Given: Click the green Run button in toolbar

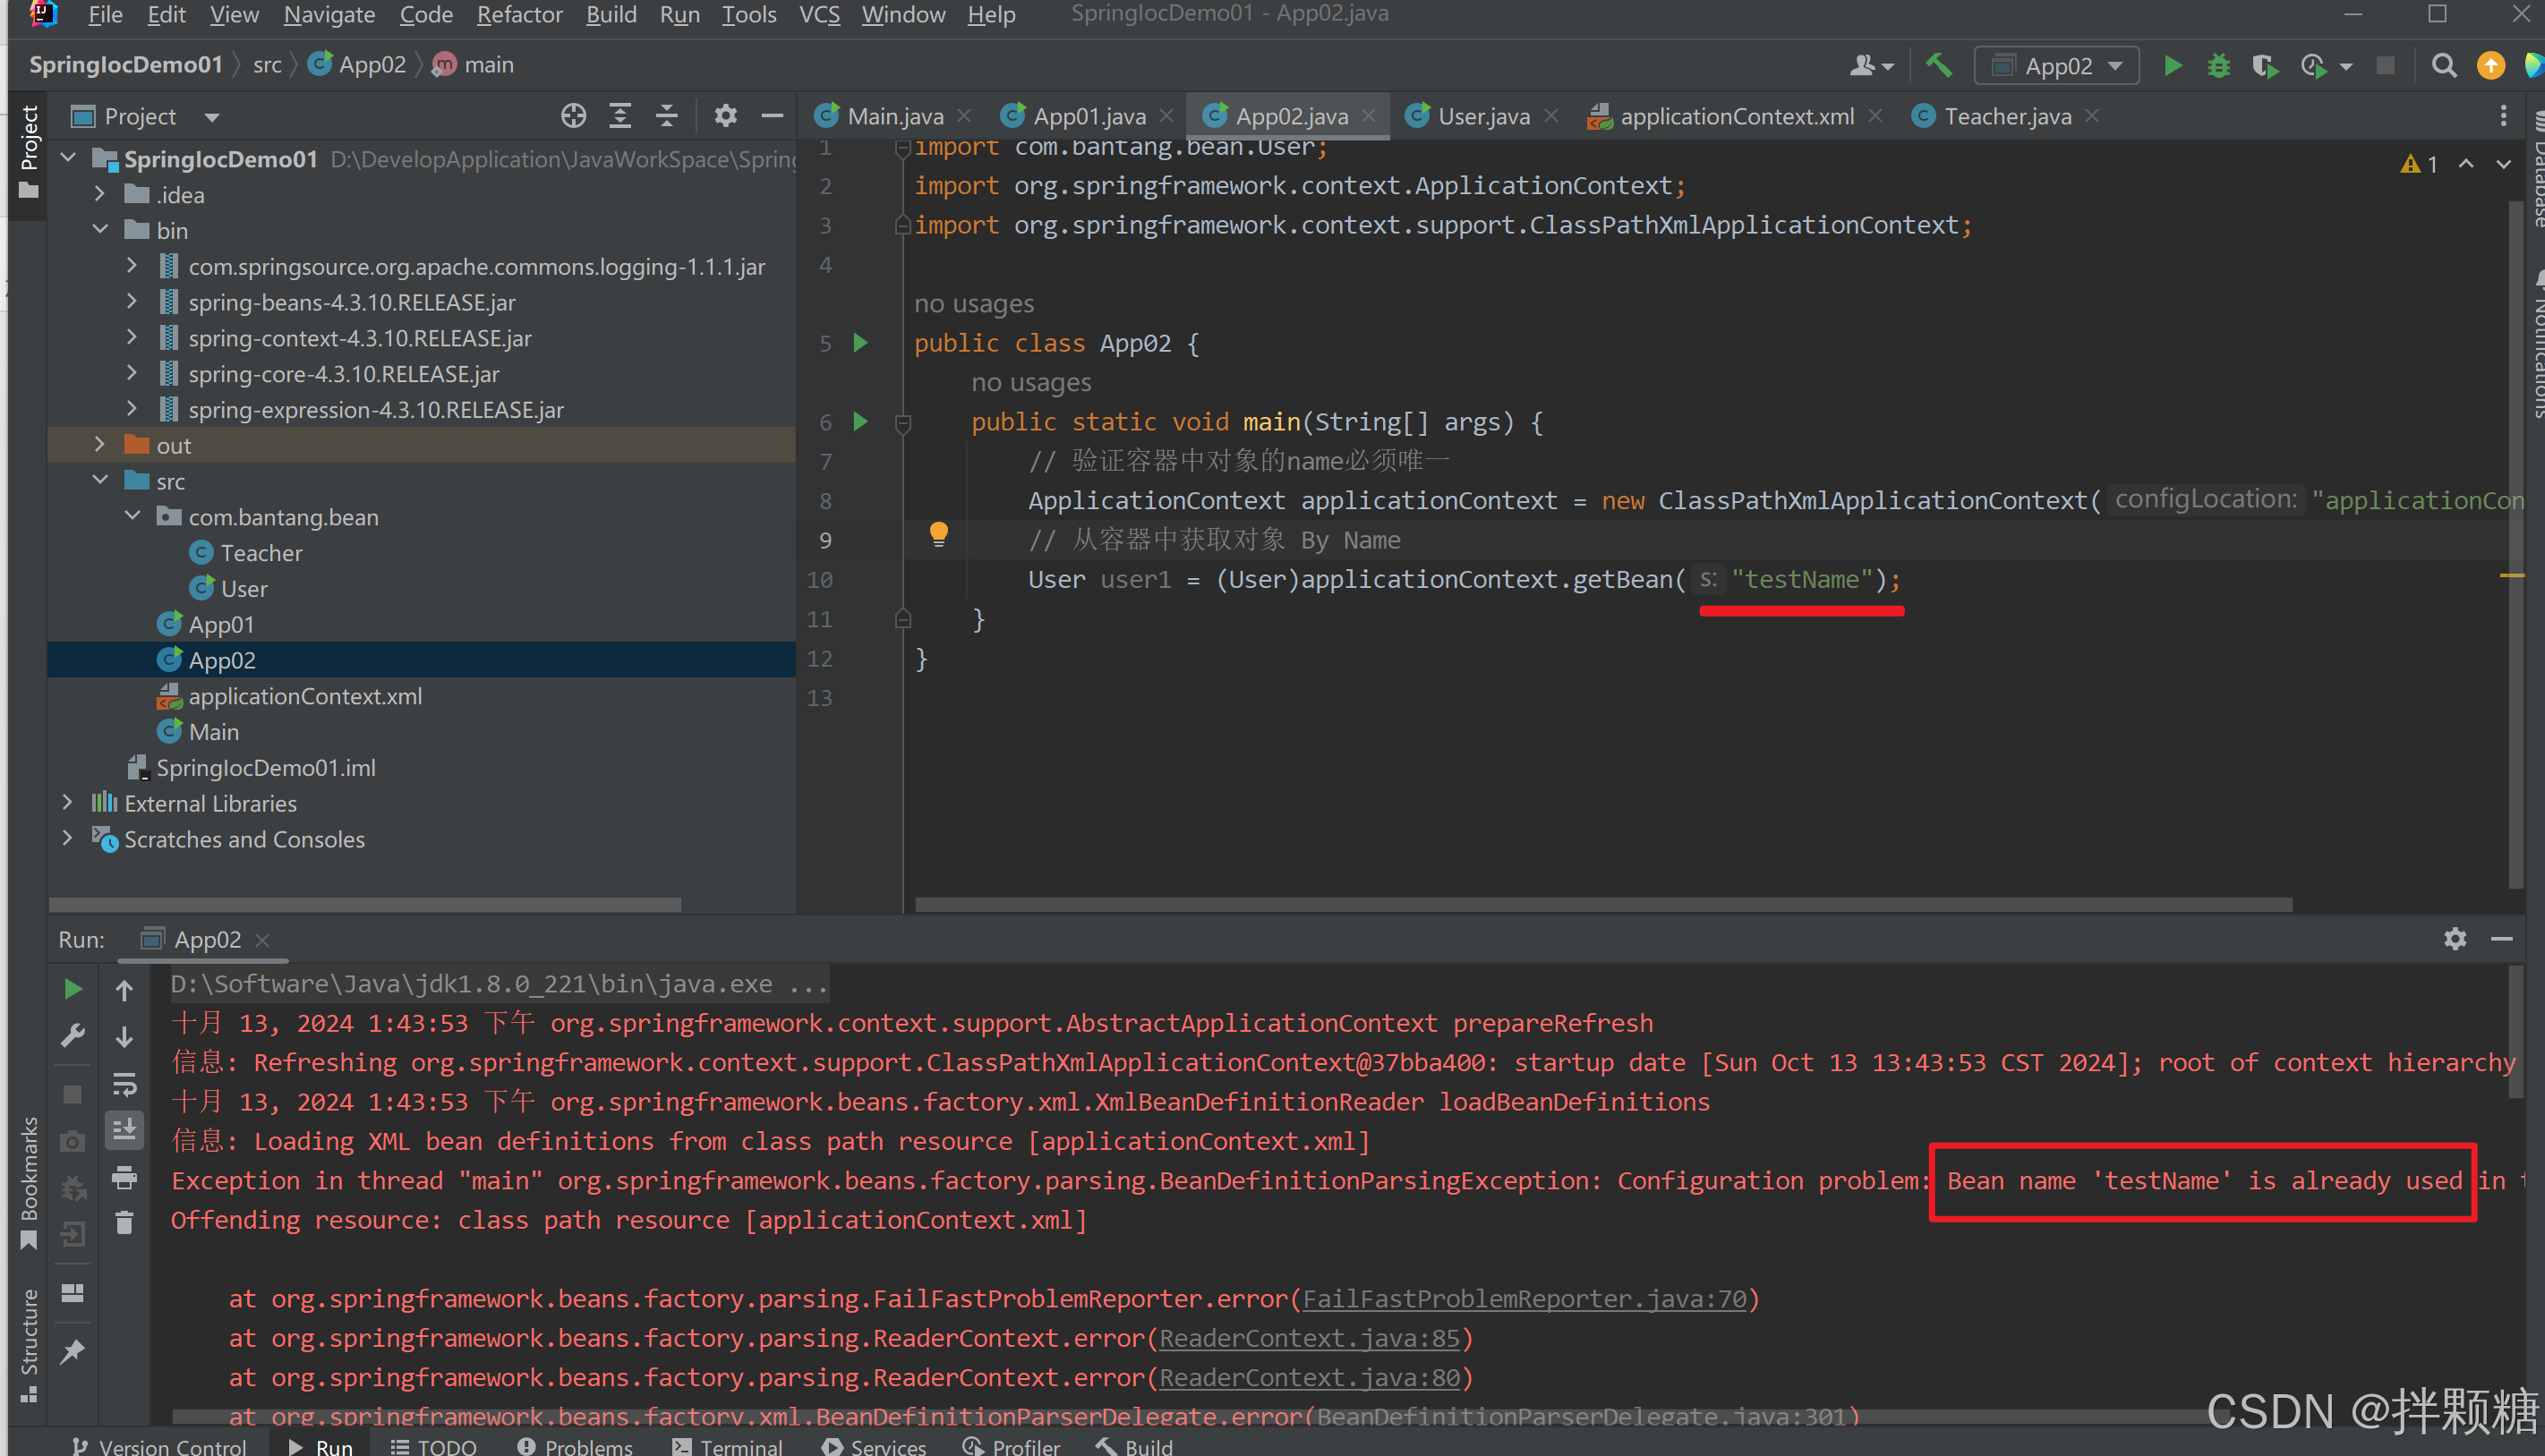Looking at the screenshot, I should [2172, 66].
